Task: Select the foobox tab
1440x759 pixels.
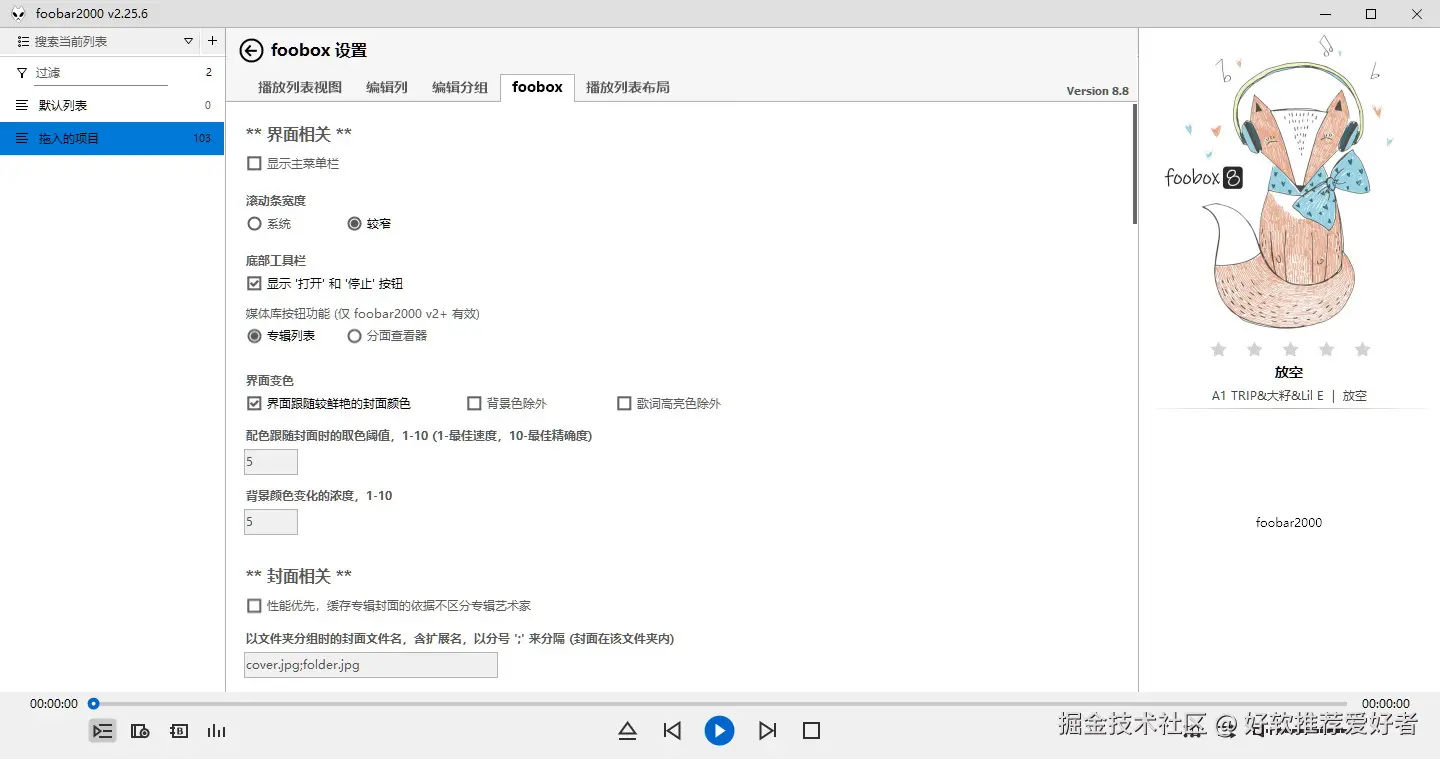Action: (537, 87)
